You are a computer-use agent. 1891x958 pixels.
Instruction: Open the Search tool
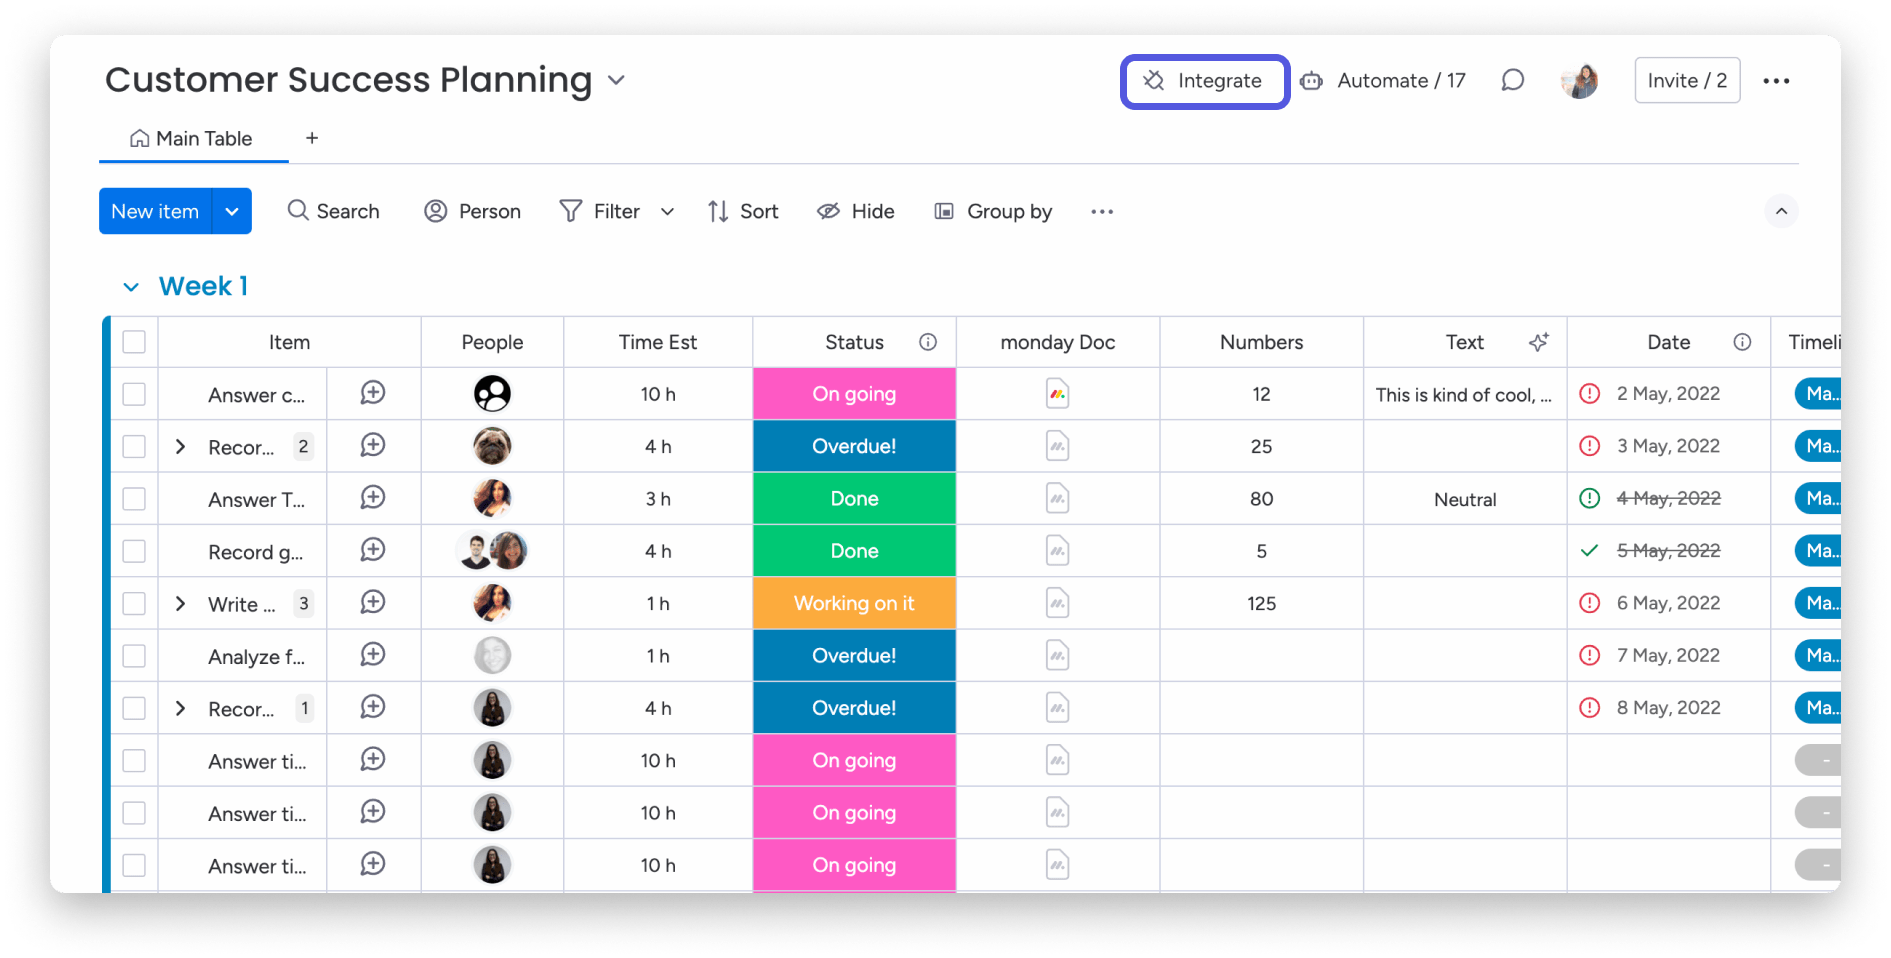[x=334, y=211]
